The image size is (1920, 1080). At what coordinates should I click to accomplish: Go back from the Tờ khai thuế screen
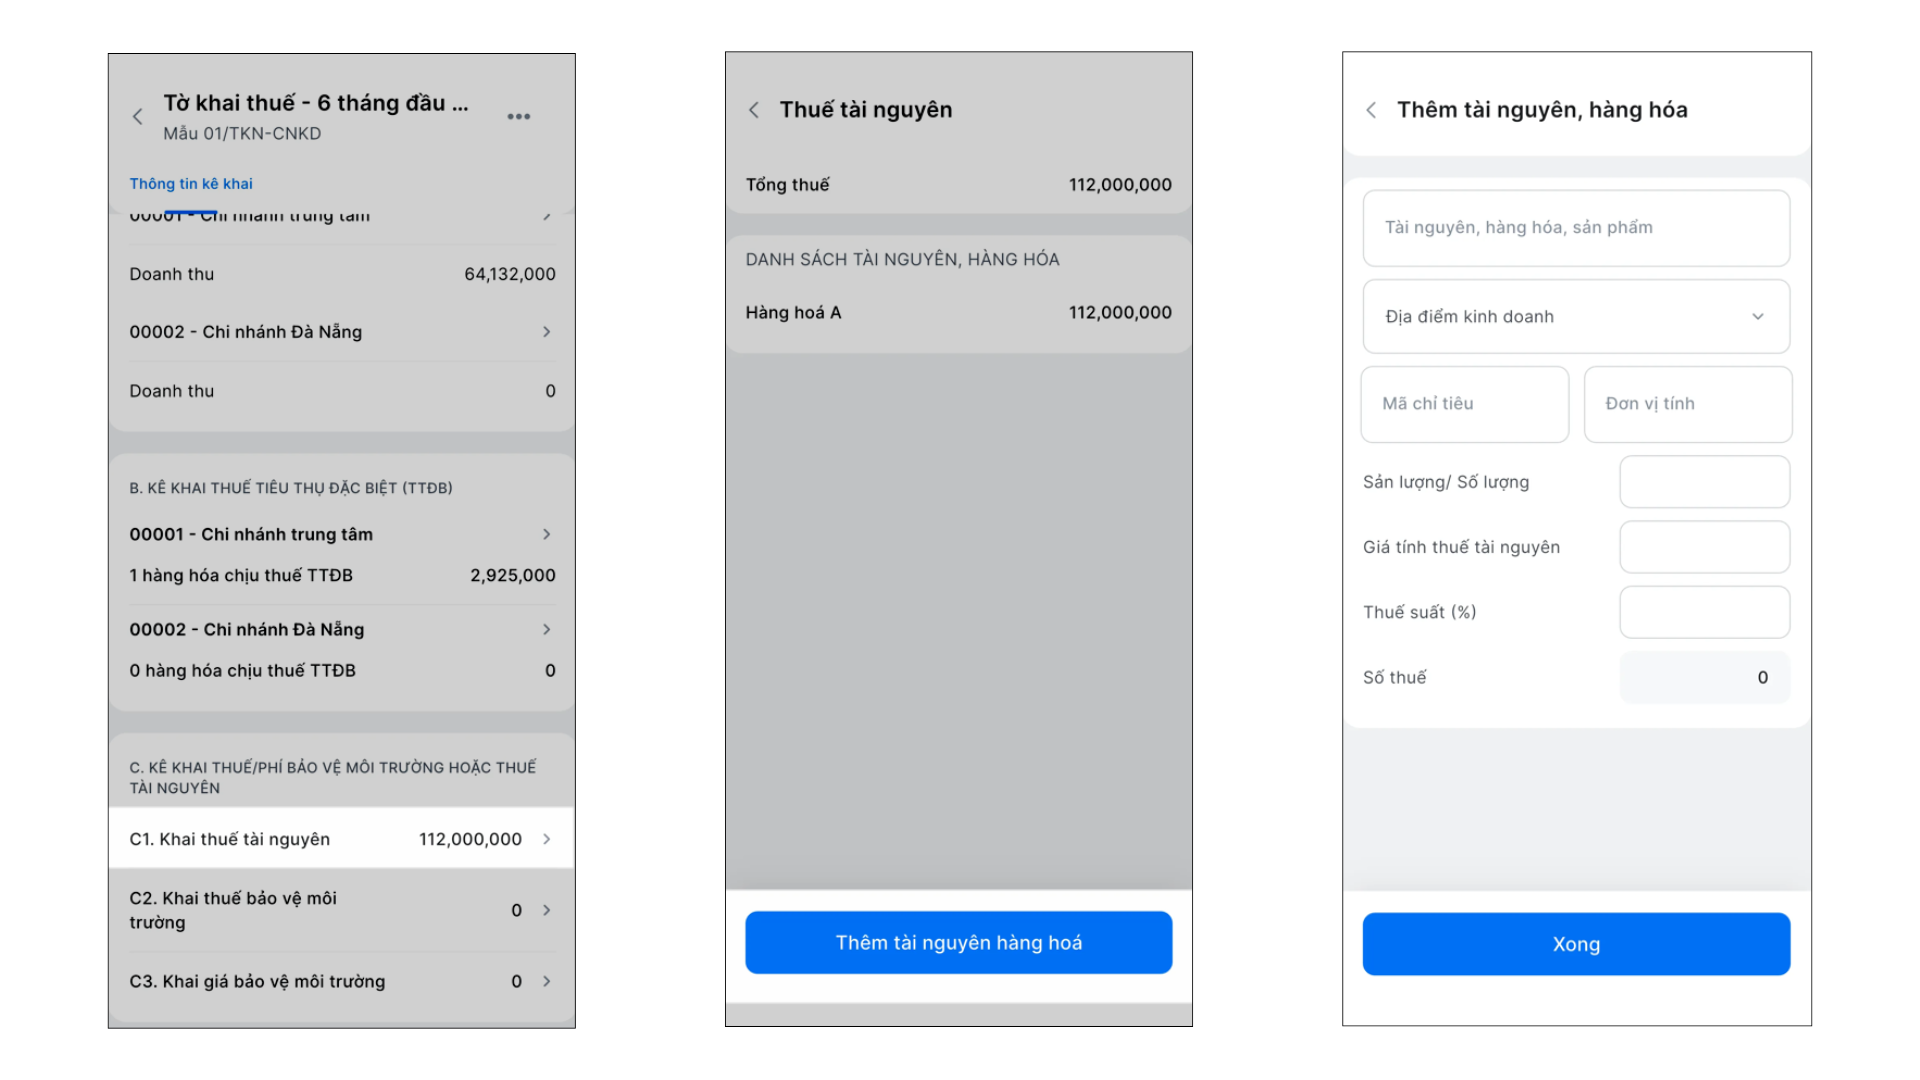click(x=138, y=117)
